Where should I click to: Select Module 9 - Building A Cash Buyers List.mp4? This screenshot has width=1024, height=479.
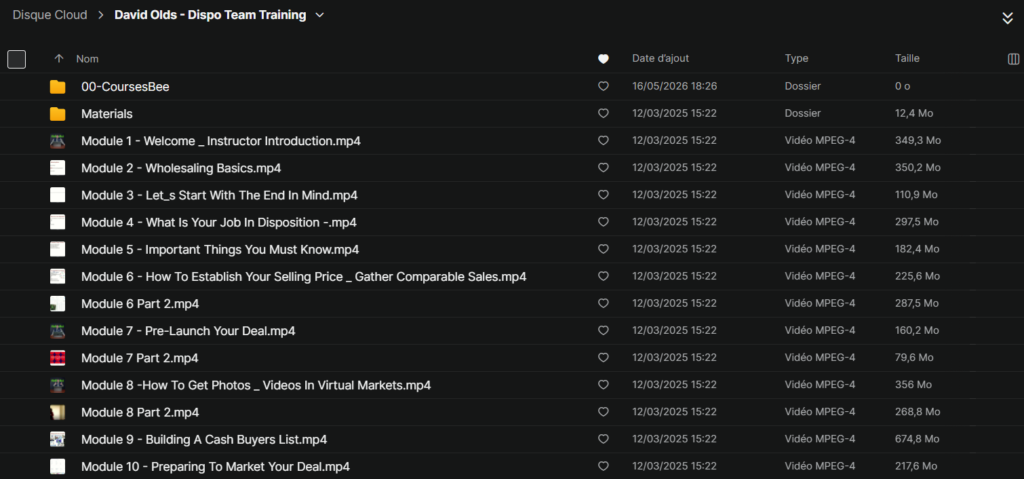(204, 439)
